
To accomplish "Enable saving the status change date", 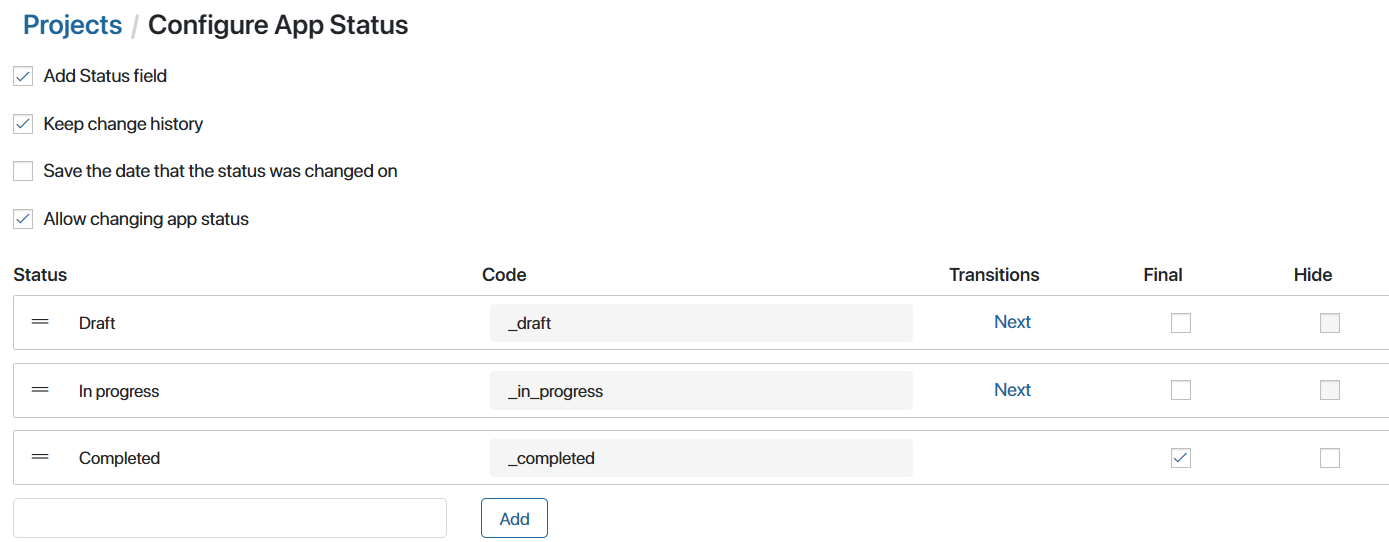I will [23, 171].
